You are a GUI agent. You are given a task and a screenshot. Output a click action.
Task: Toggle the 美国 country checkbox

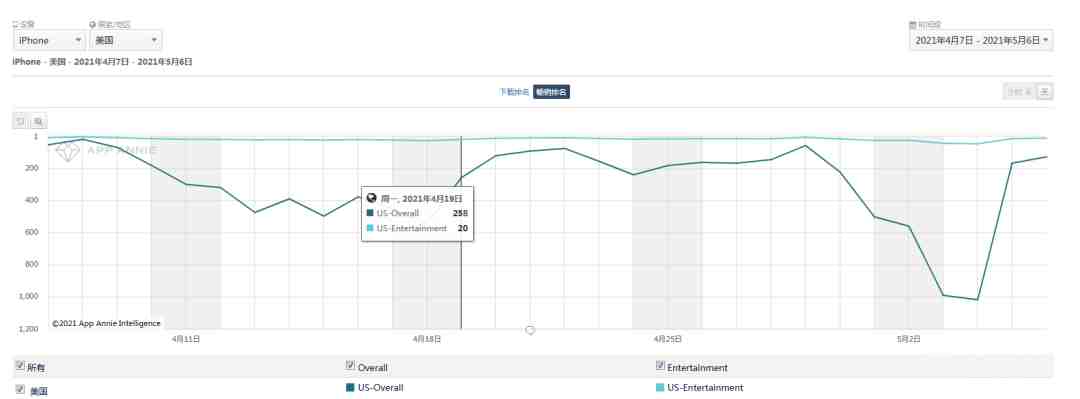pyautogui.click(x=20, y=389)
